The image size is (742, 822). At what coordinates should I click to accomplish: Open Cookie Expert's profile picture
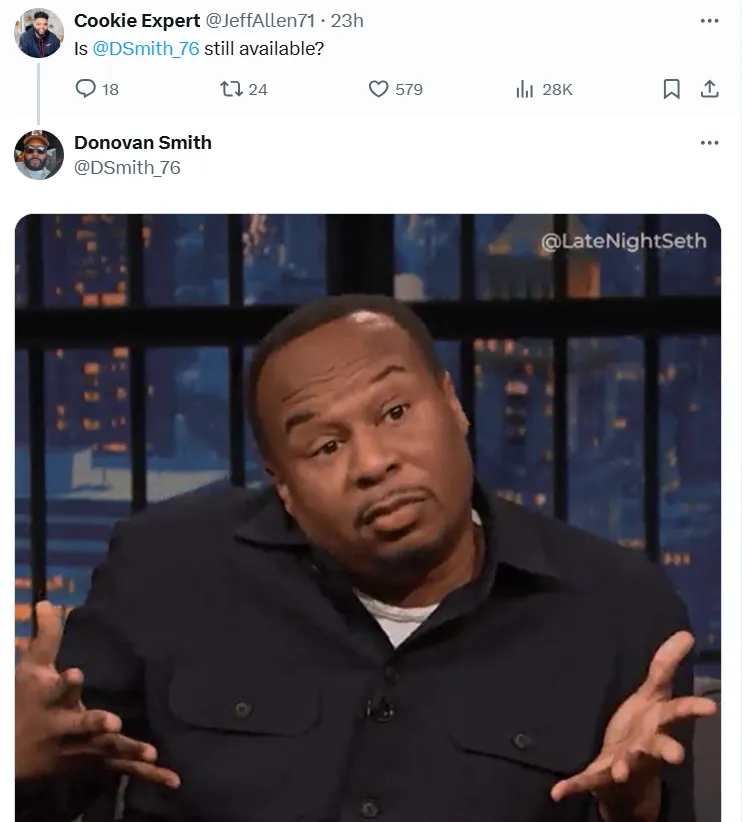[39, 33]
